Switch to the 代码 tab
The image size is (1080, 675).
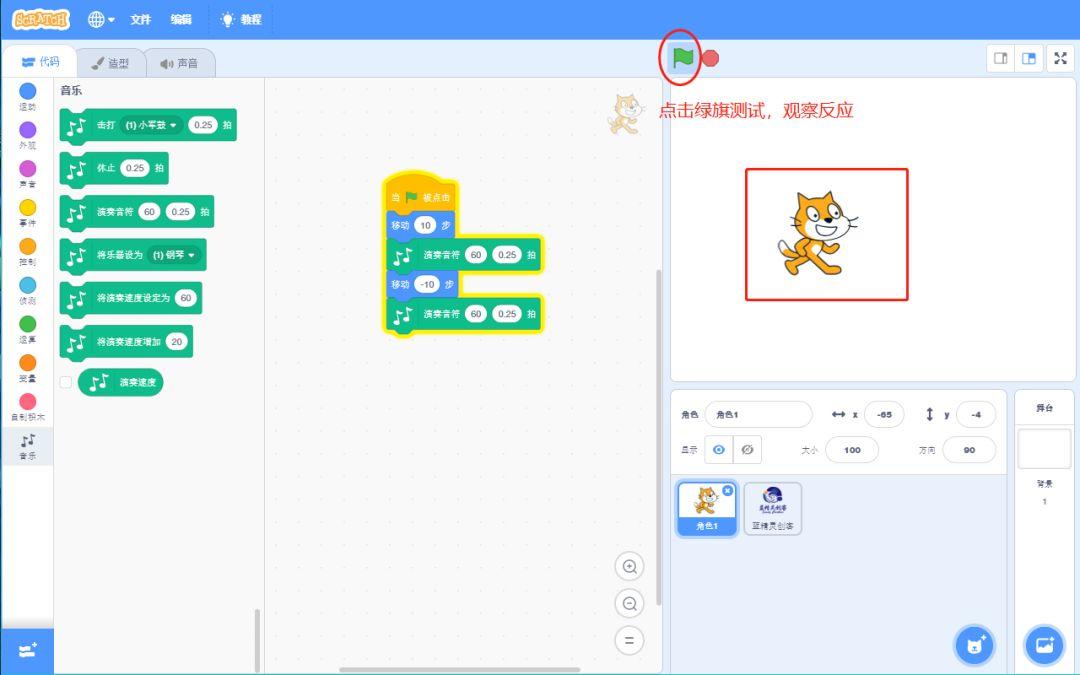pos(40,62)
